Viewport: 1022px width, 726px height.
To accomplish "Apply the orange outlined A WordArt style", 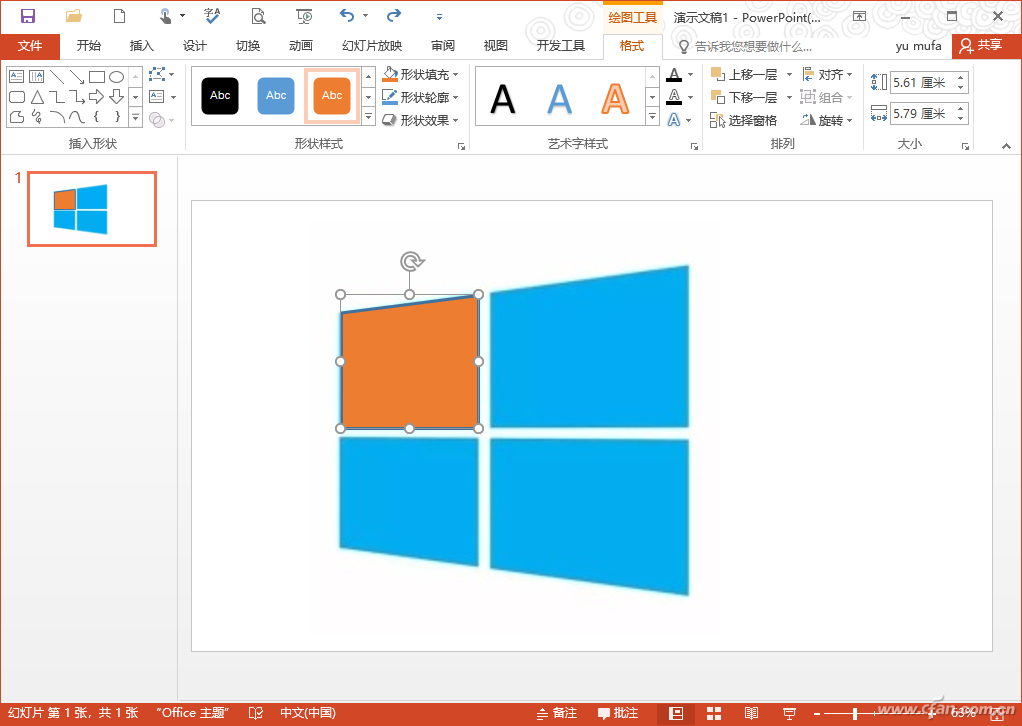I will [x=615, y=99].
